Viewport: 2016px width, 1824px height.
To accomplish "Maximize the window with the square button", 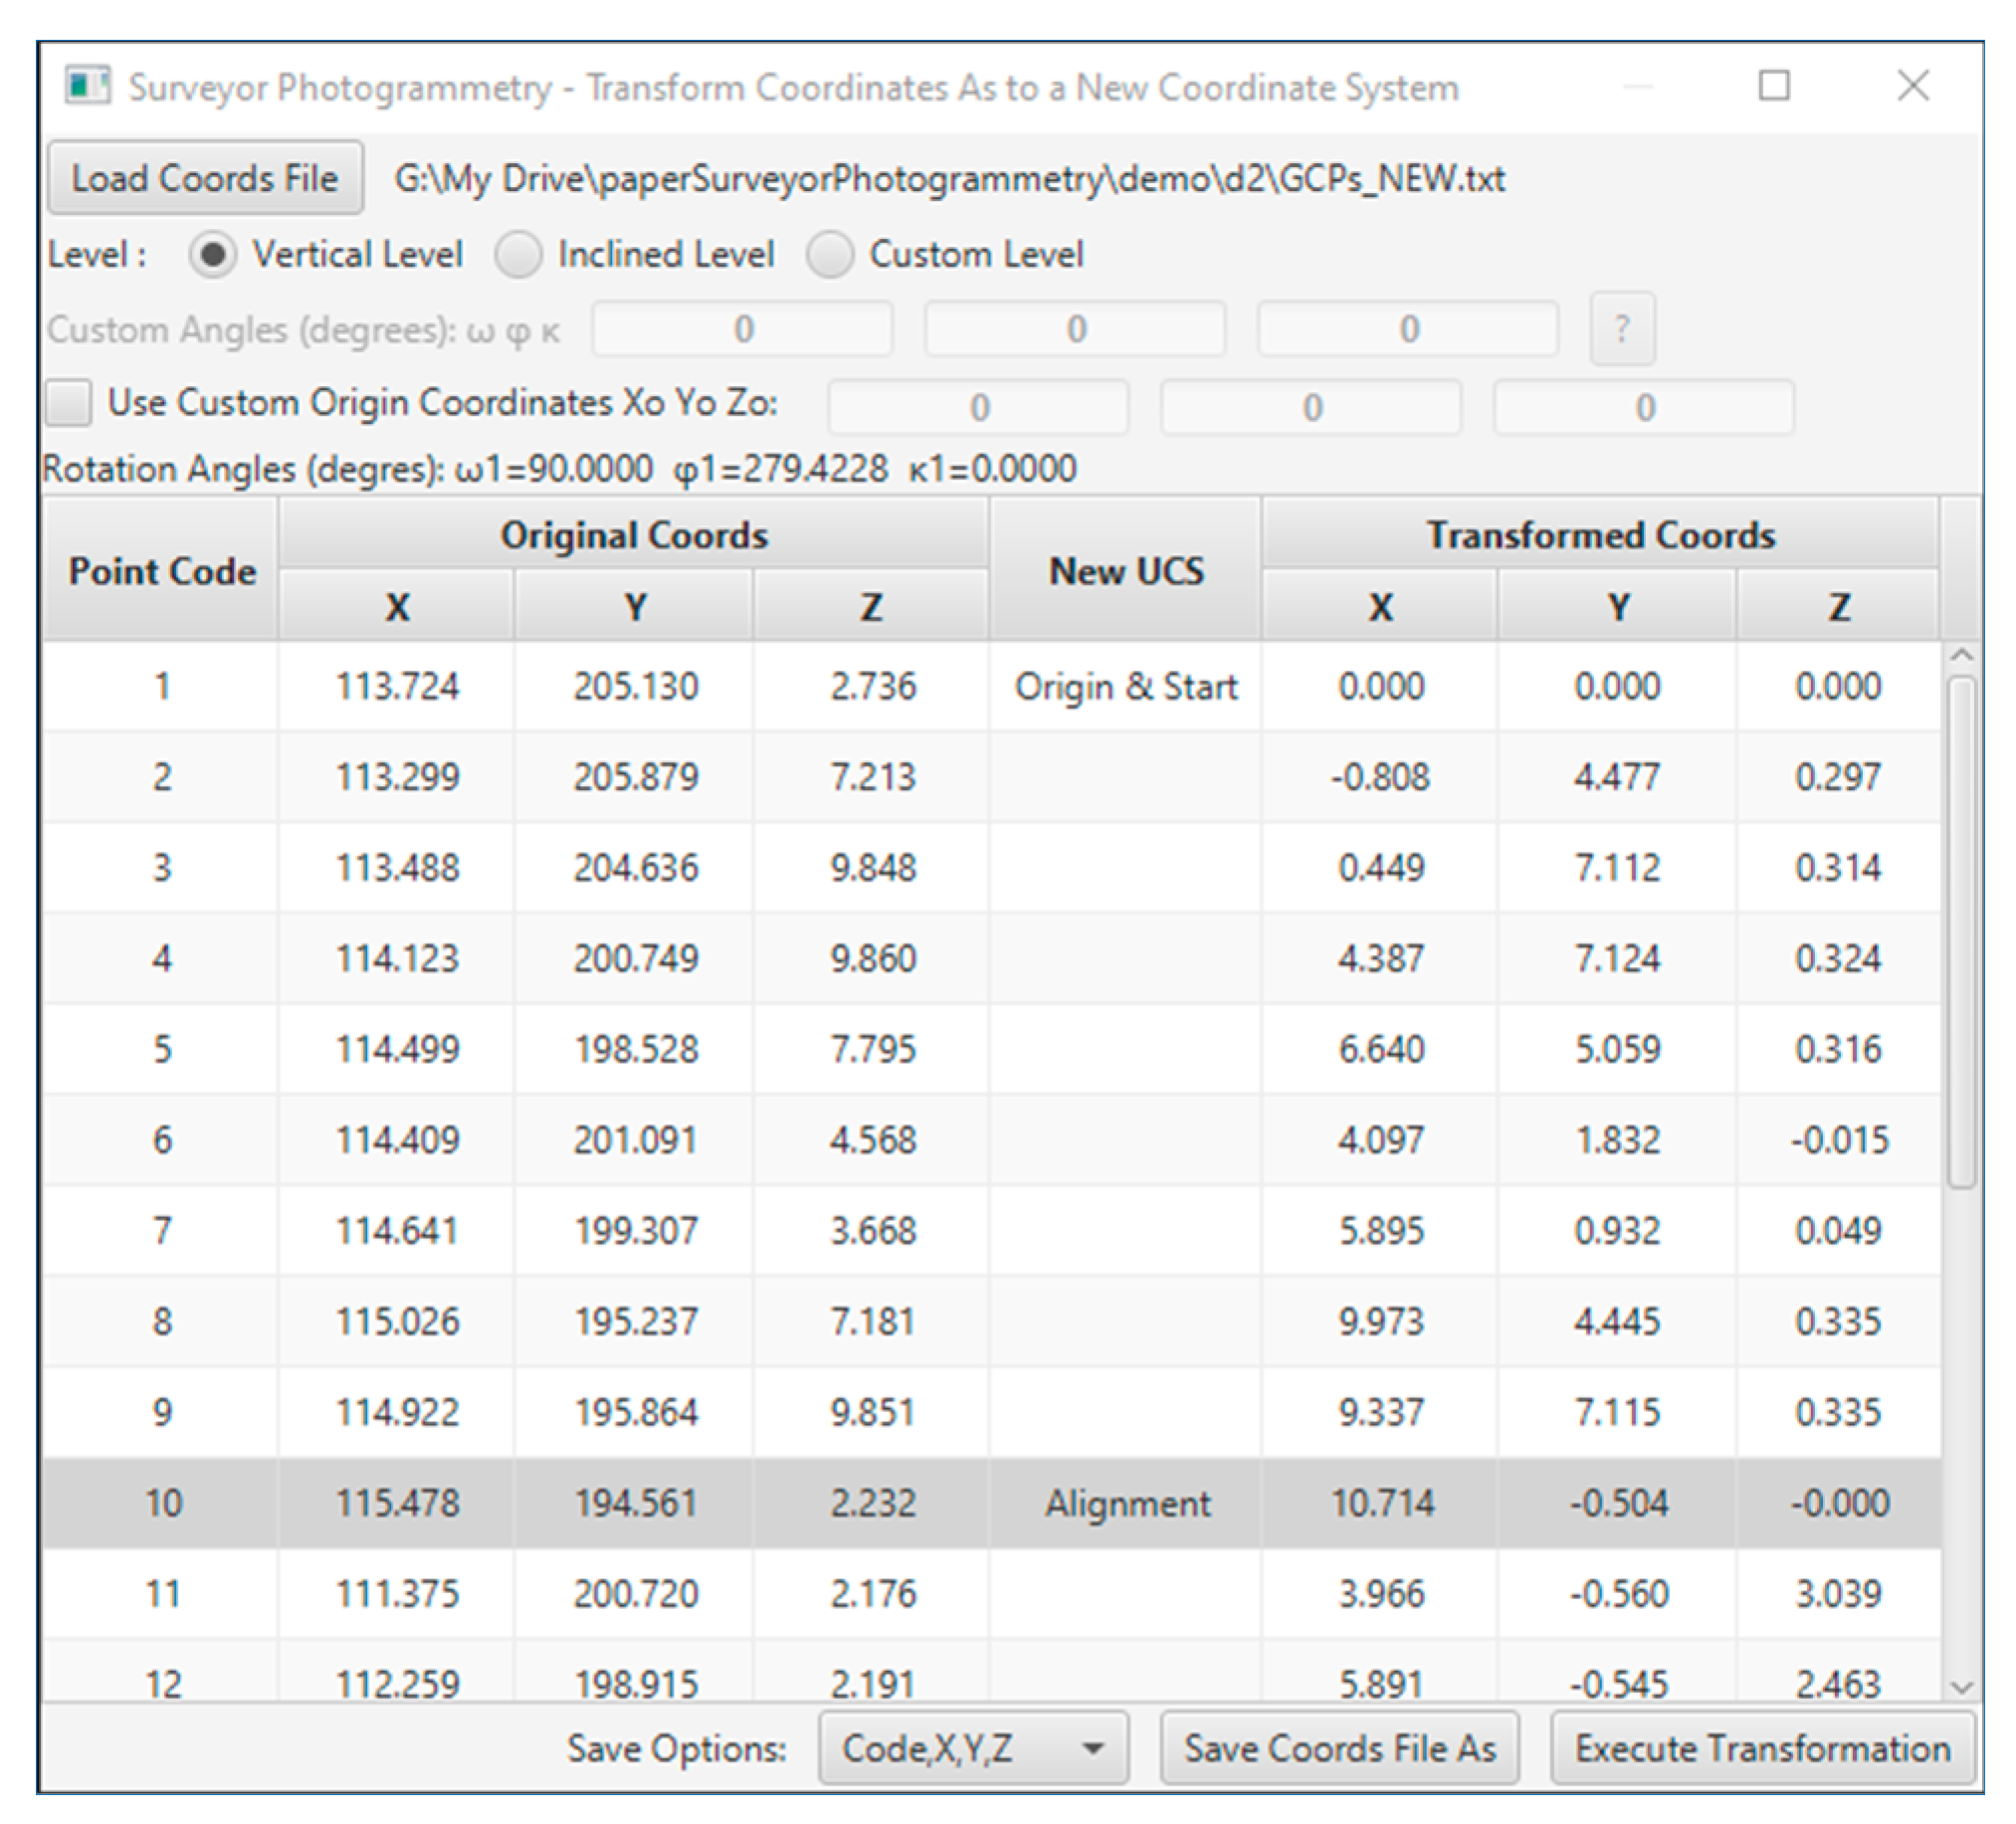I will click(1773, 86).
